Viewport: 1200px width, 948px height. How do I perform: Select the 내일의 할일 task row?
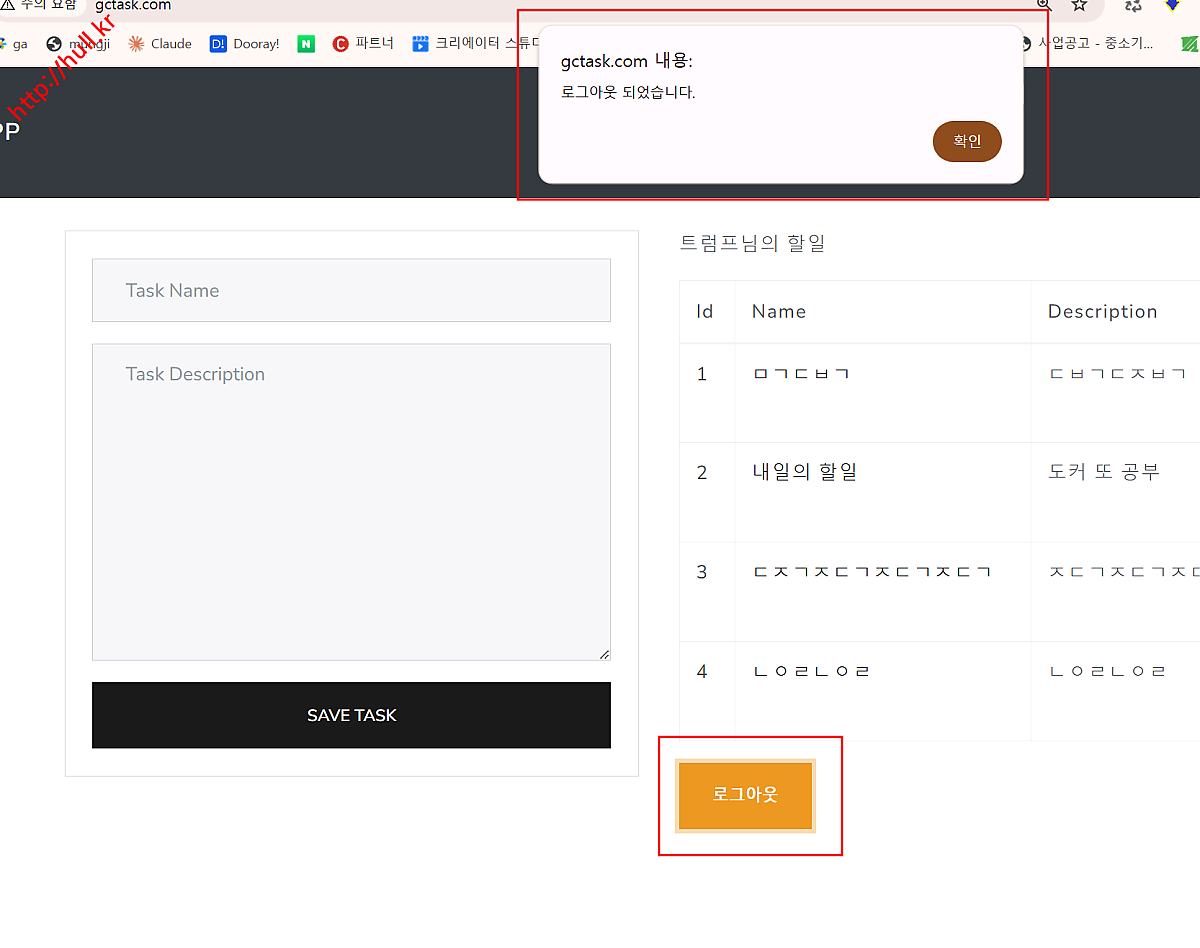(804, 472)
